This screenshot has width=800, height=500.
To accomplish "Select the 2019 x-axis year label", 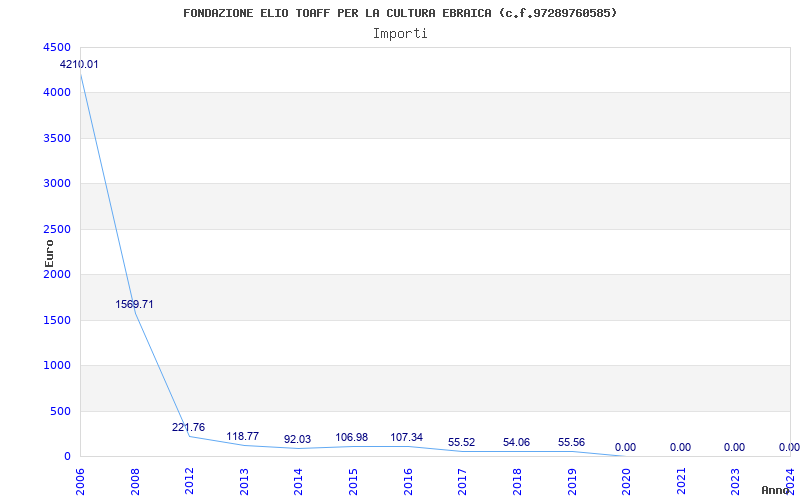I will pyautogui.click(x=571, y=482).
